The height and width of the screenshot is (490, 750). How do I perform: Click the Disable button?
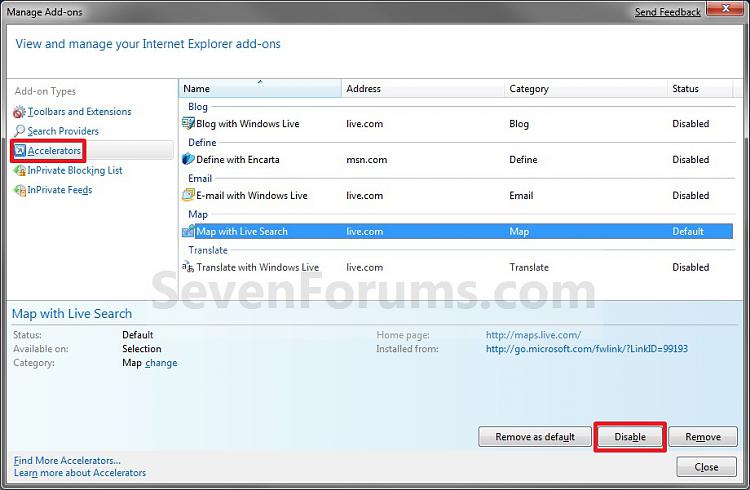630,436
